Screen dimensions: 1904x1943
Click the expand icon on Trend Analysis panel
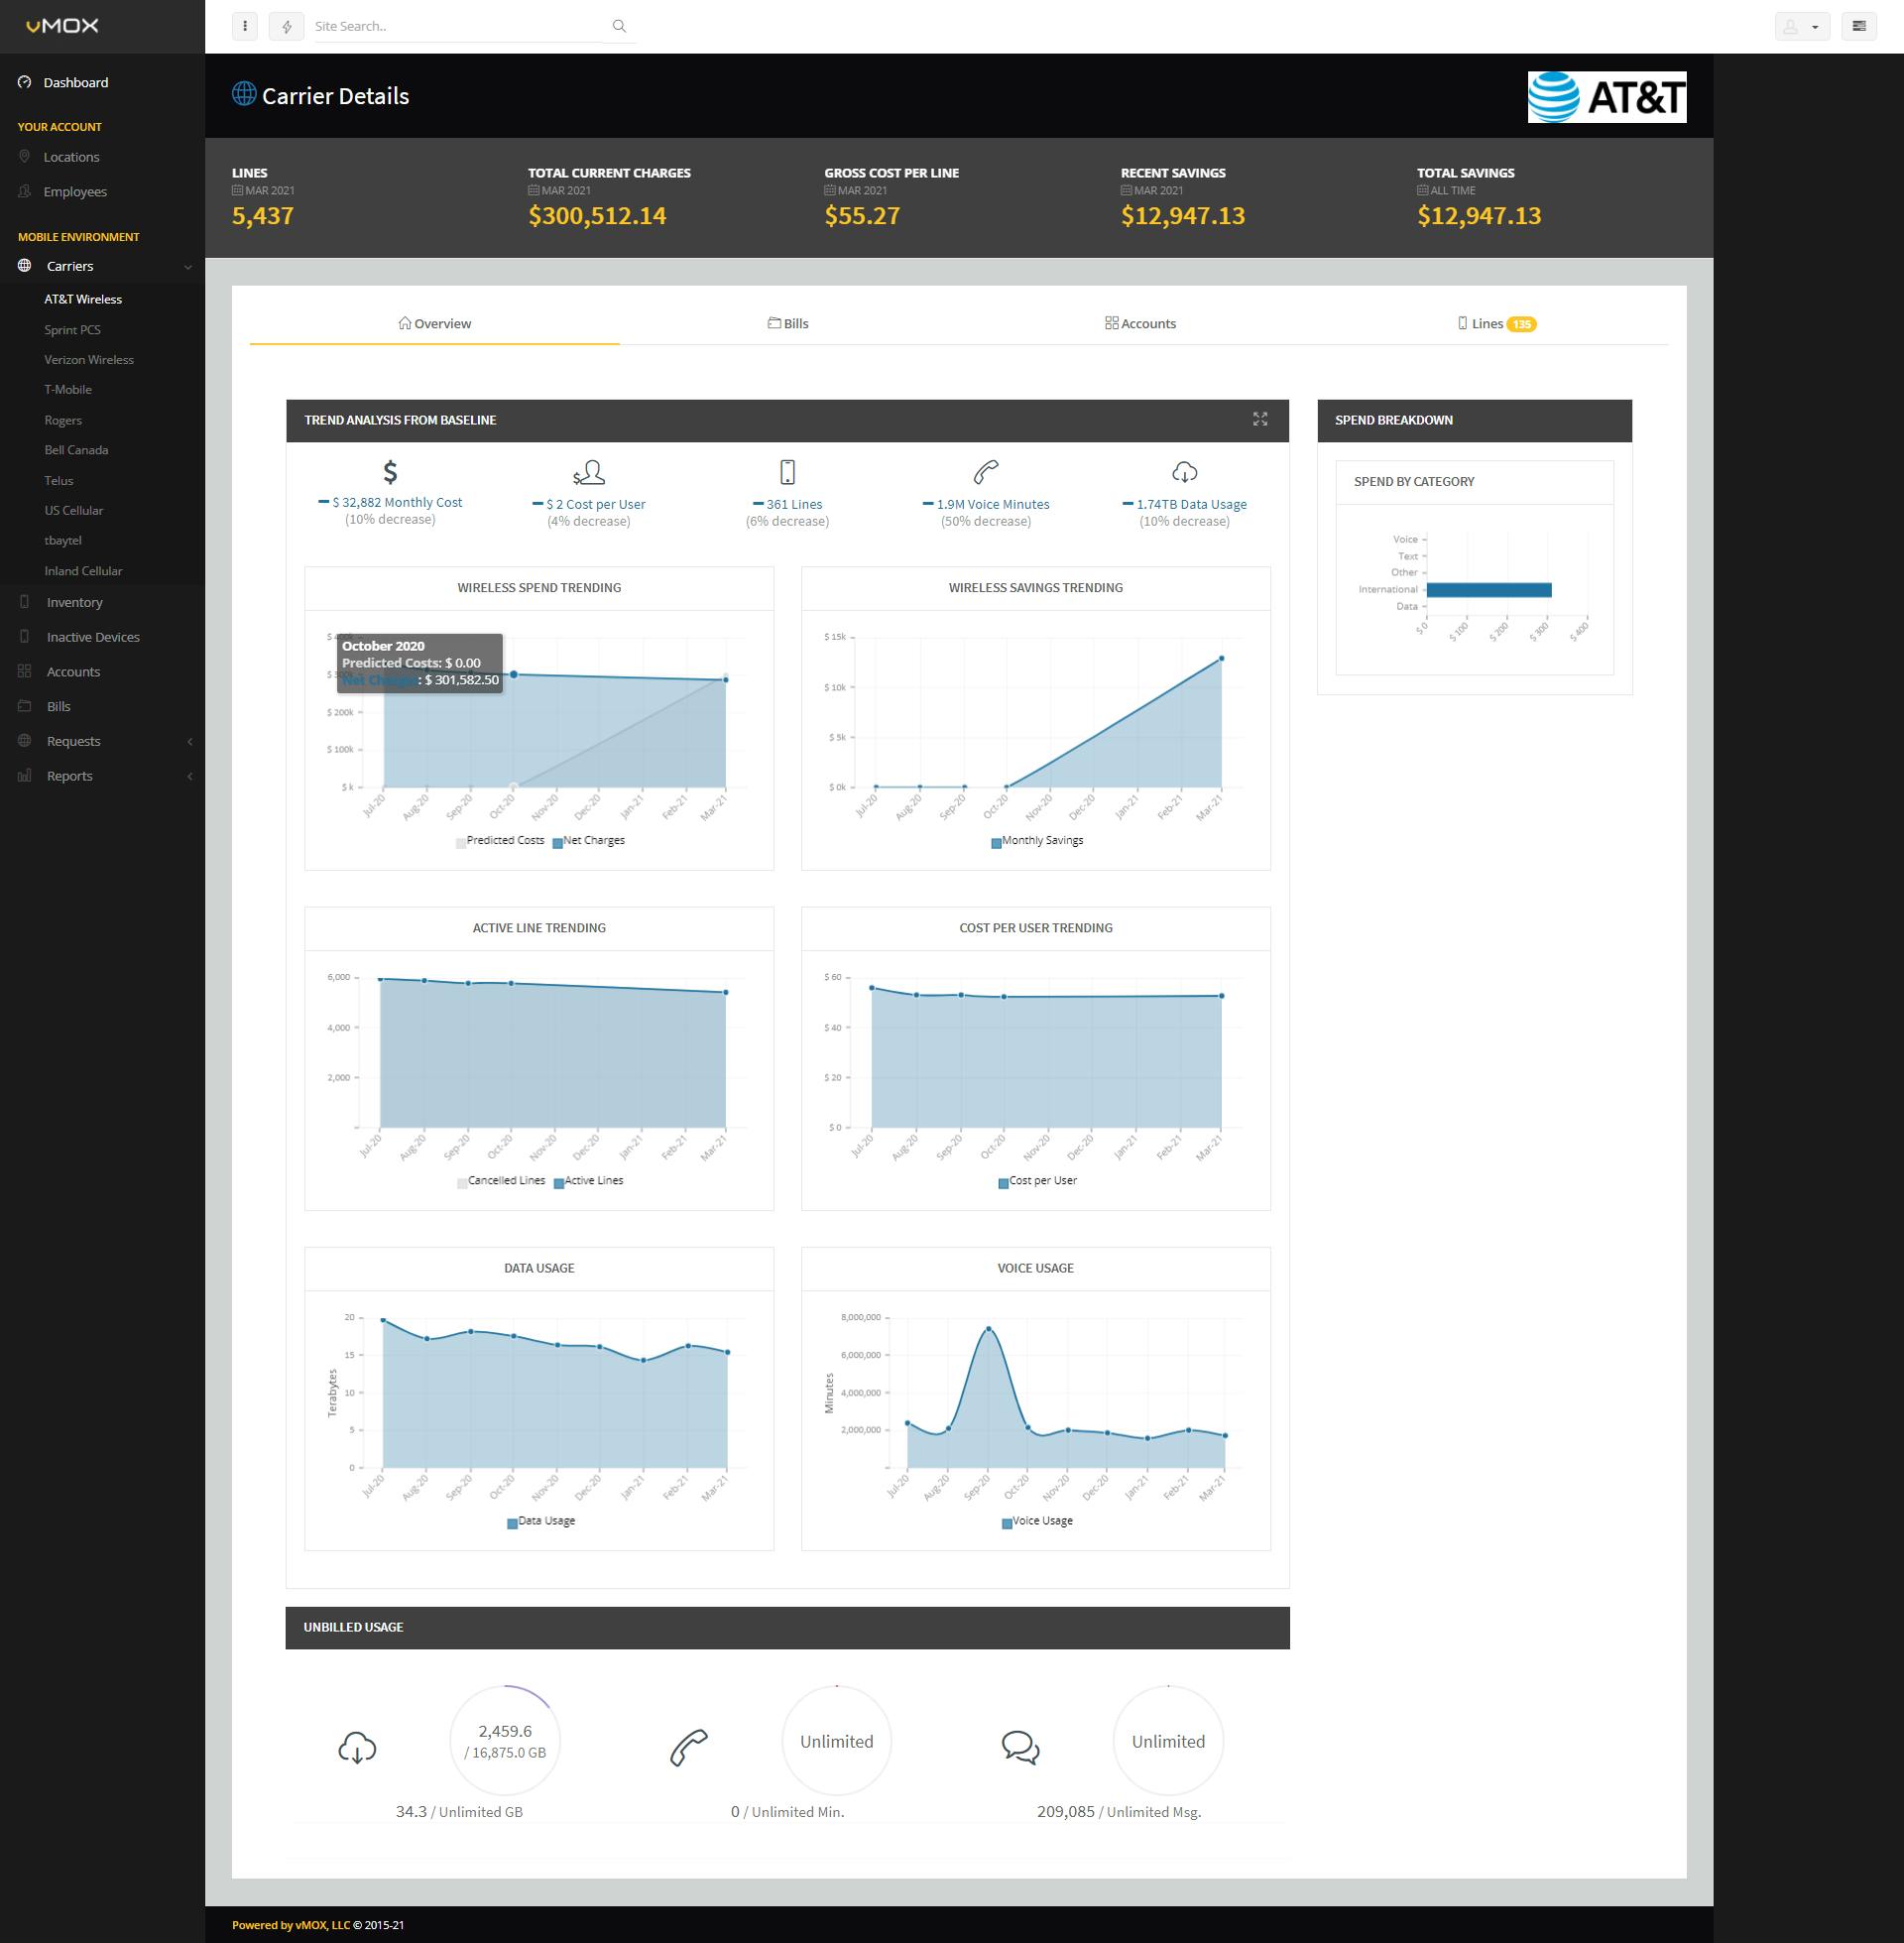click(x=1260, y=420)
